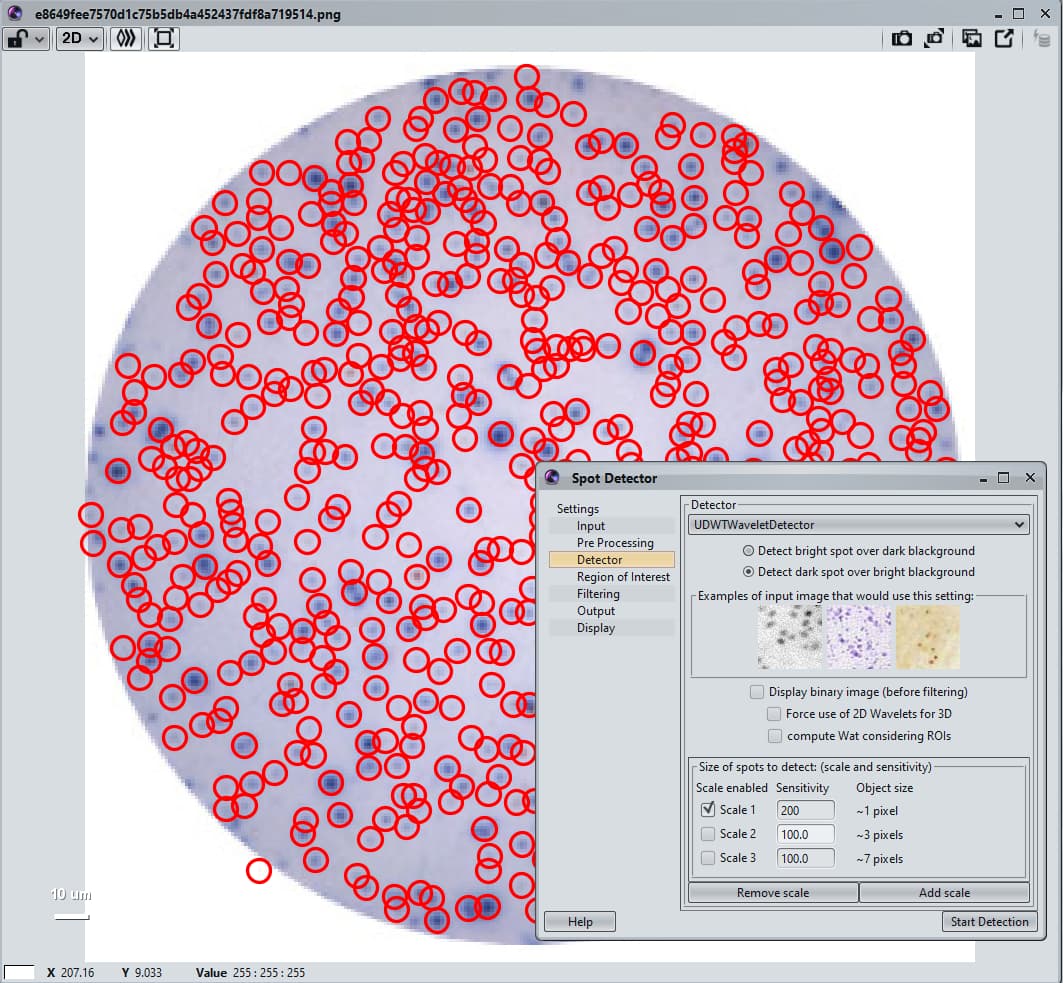The height and width of the screenshot is (983, 1063).
Task: Duplicate the image via the photos icon
Action: (971, 38)
